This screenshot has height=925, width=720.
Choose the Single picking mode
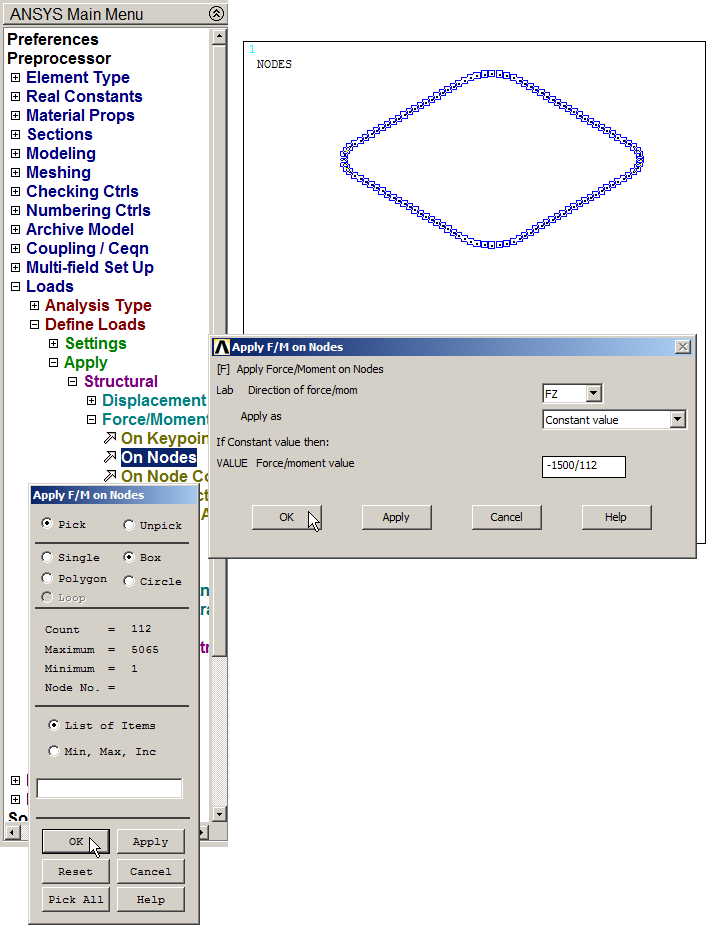(48, 557)
